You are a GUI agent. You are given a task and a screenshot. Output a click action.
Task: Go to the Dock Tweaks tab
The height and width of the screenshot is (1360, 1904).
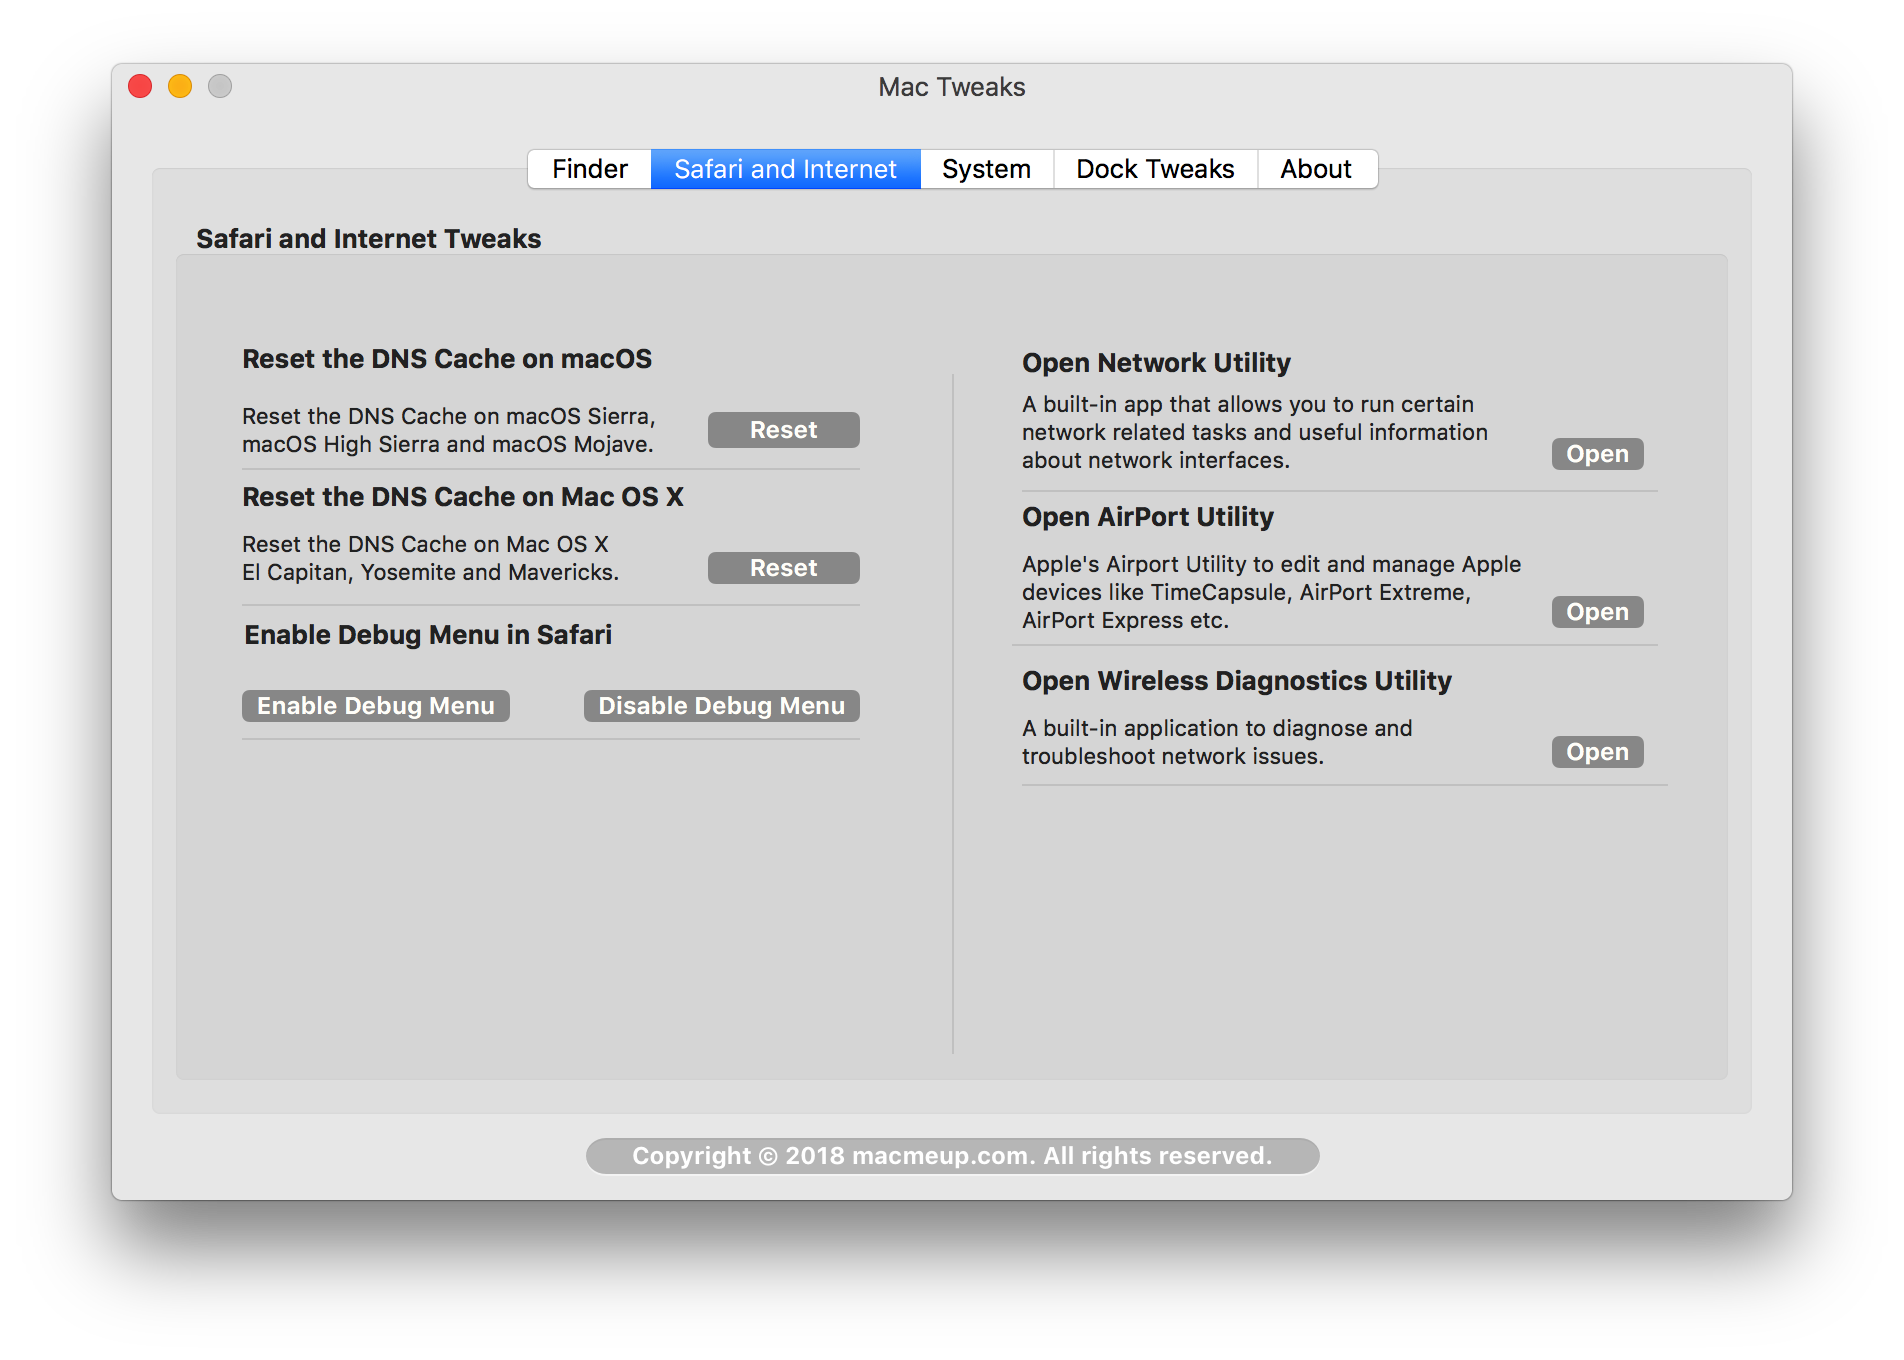1155,169
